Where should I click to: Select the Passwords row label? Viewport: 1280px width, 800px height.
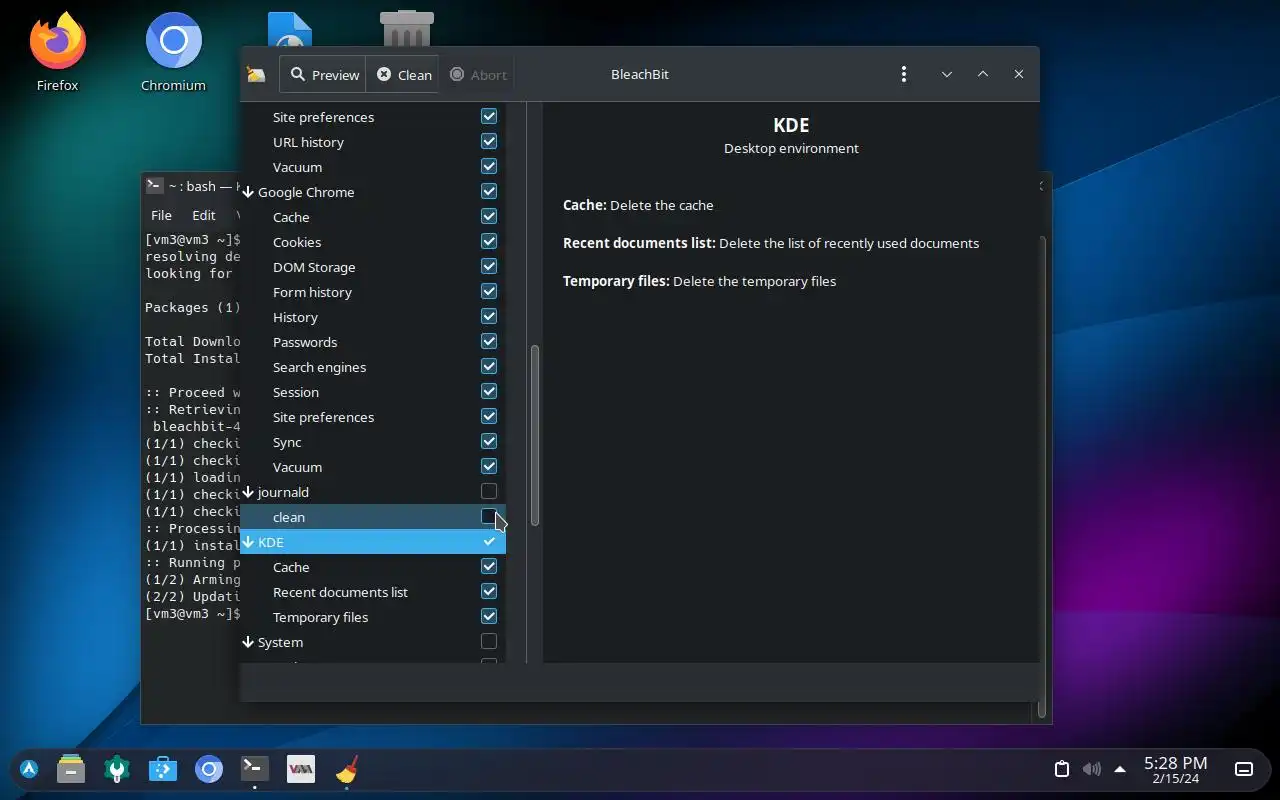click(x=305, y=342)
